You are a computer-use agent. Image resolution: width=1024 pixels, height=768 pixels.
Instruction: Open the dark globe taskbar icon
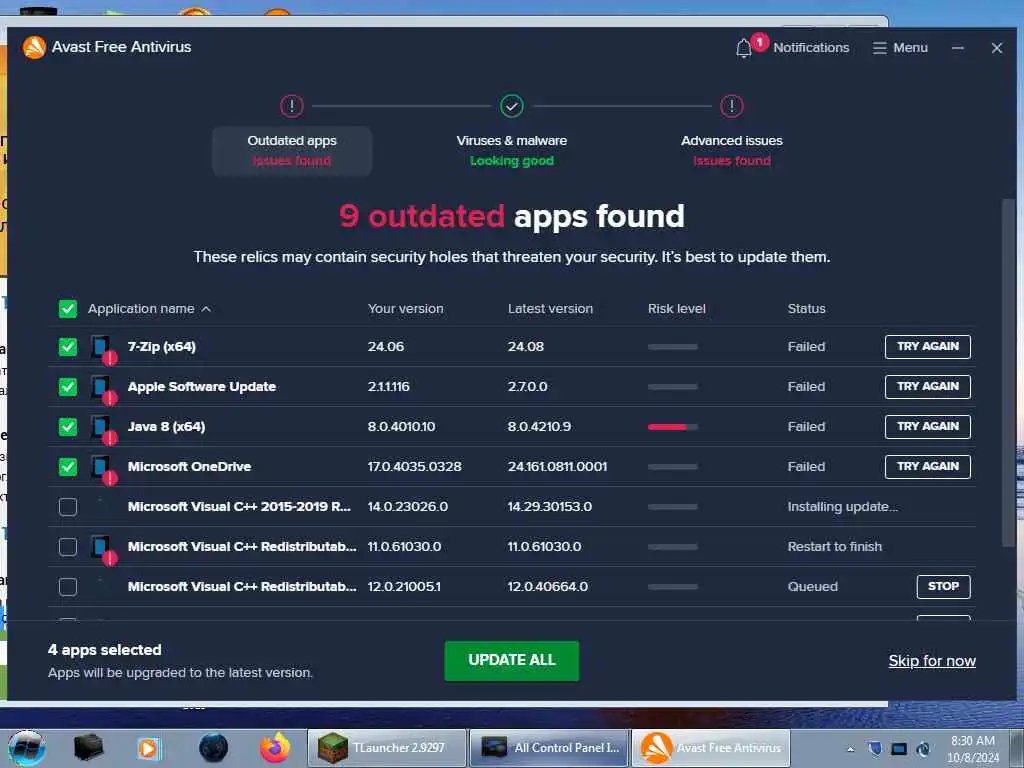214,748
